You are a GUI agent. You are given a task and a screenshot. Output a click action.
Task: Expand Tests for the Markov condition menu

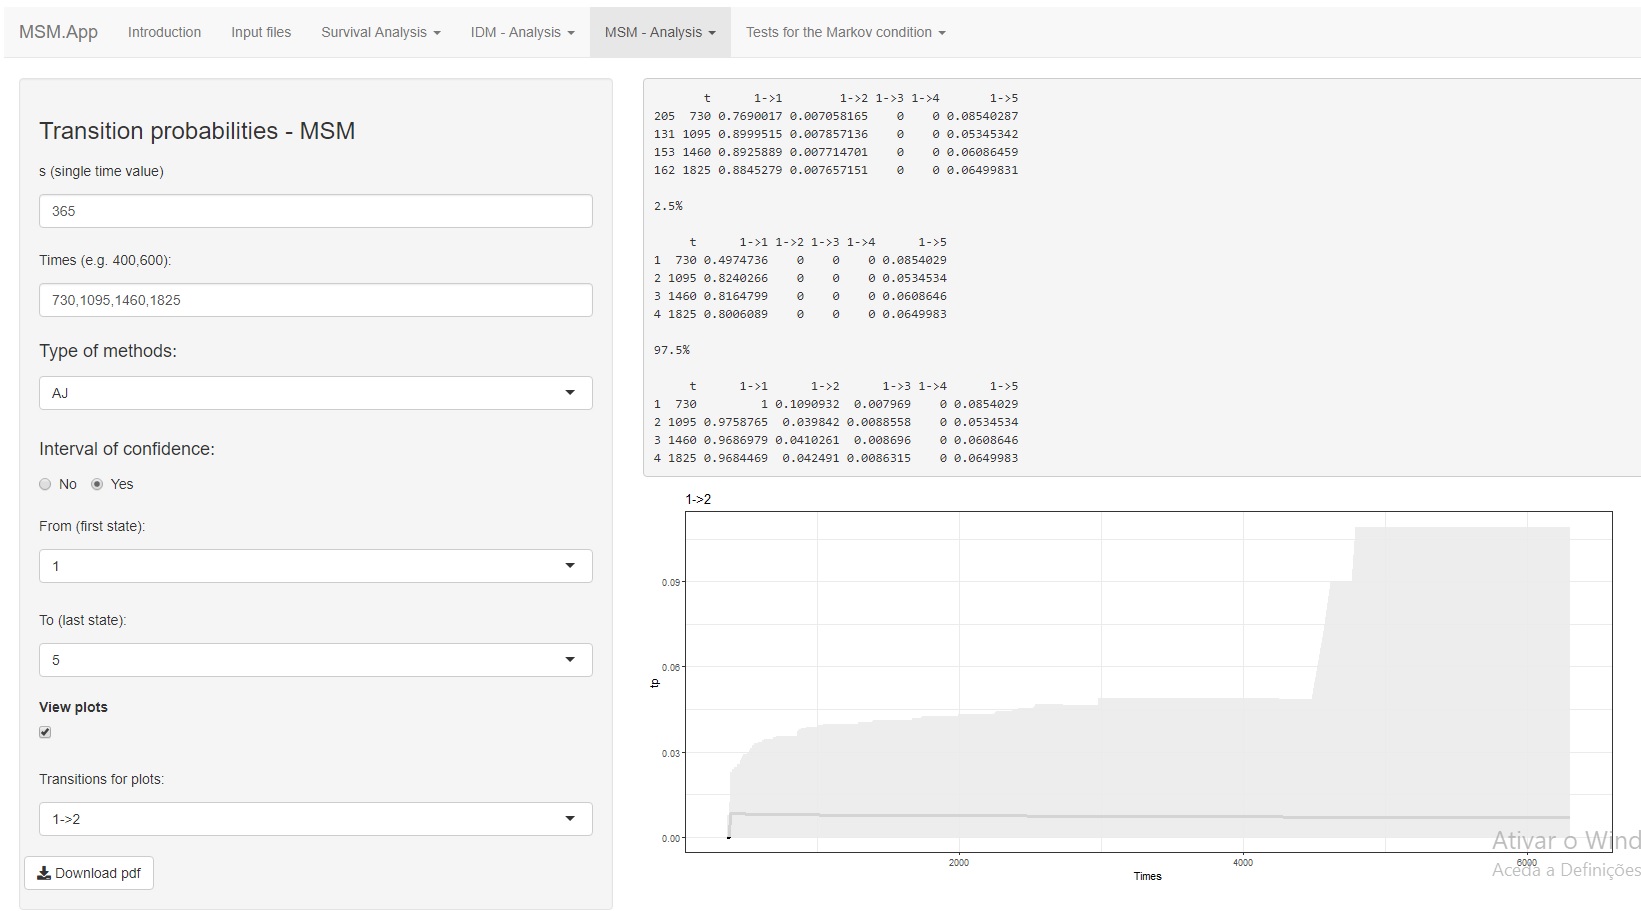[x=845, y=32]
